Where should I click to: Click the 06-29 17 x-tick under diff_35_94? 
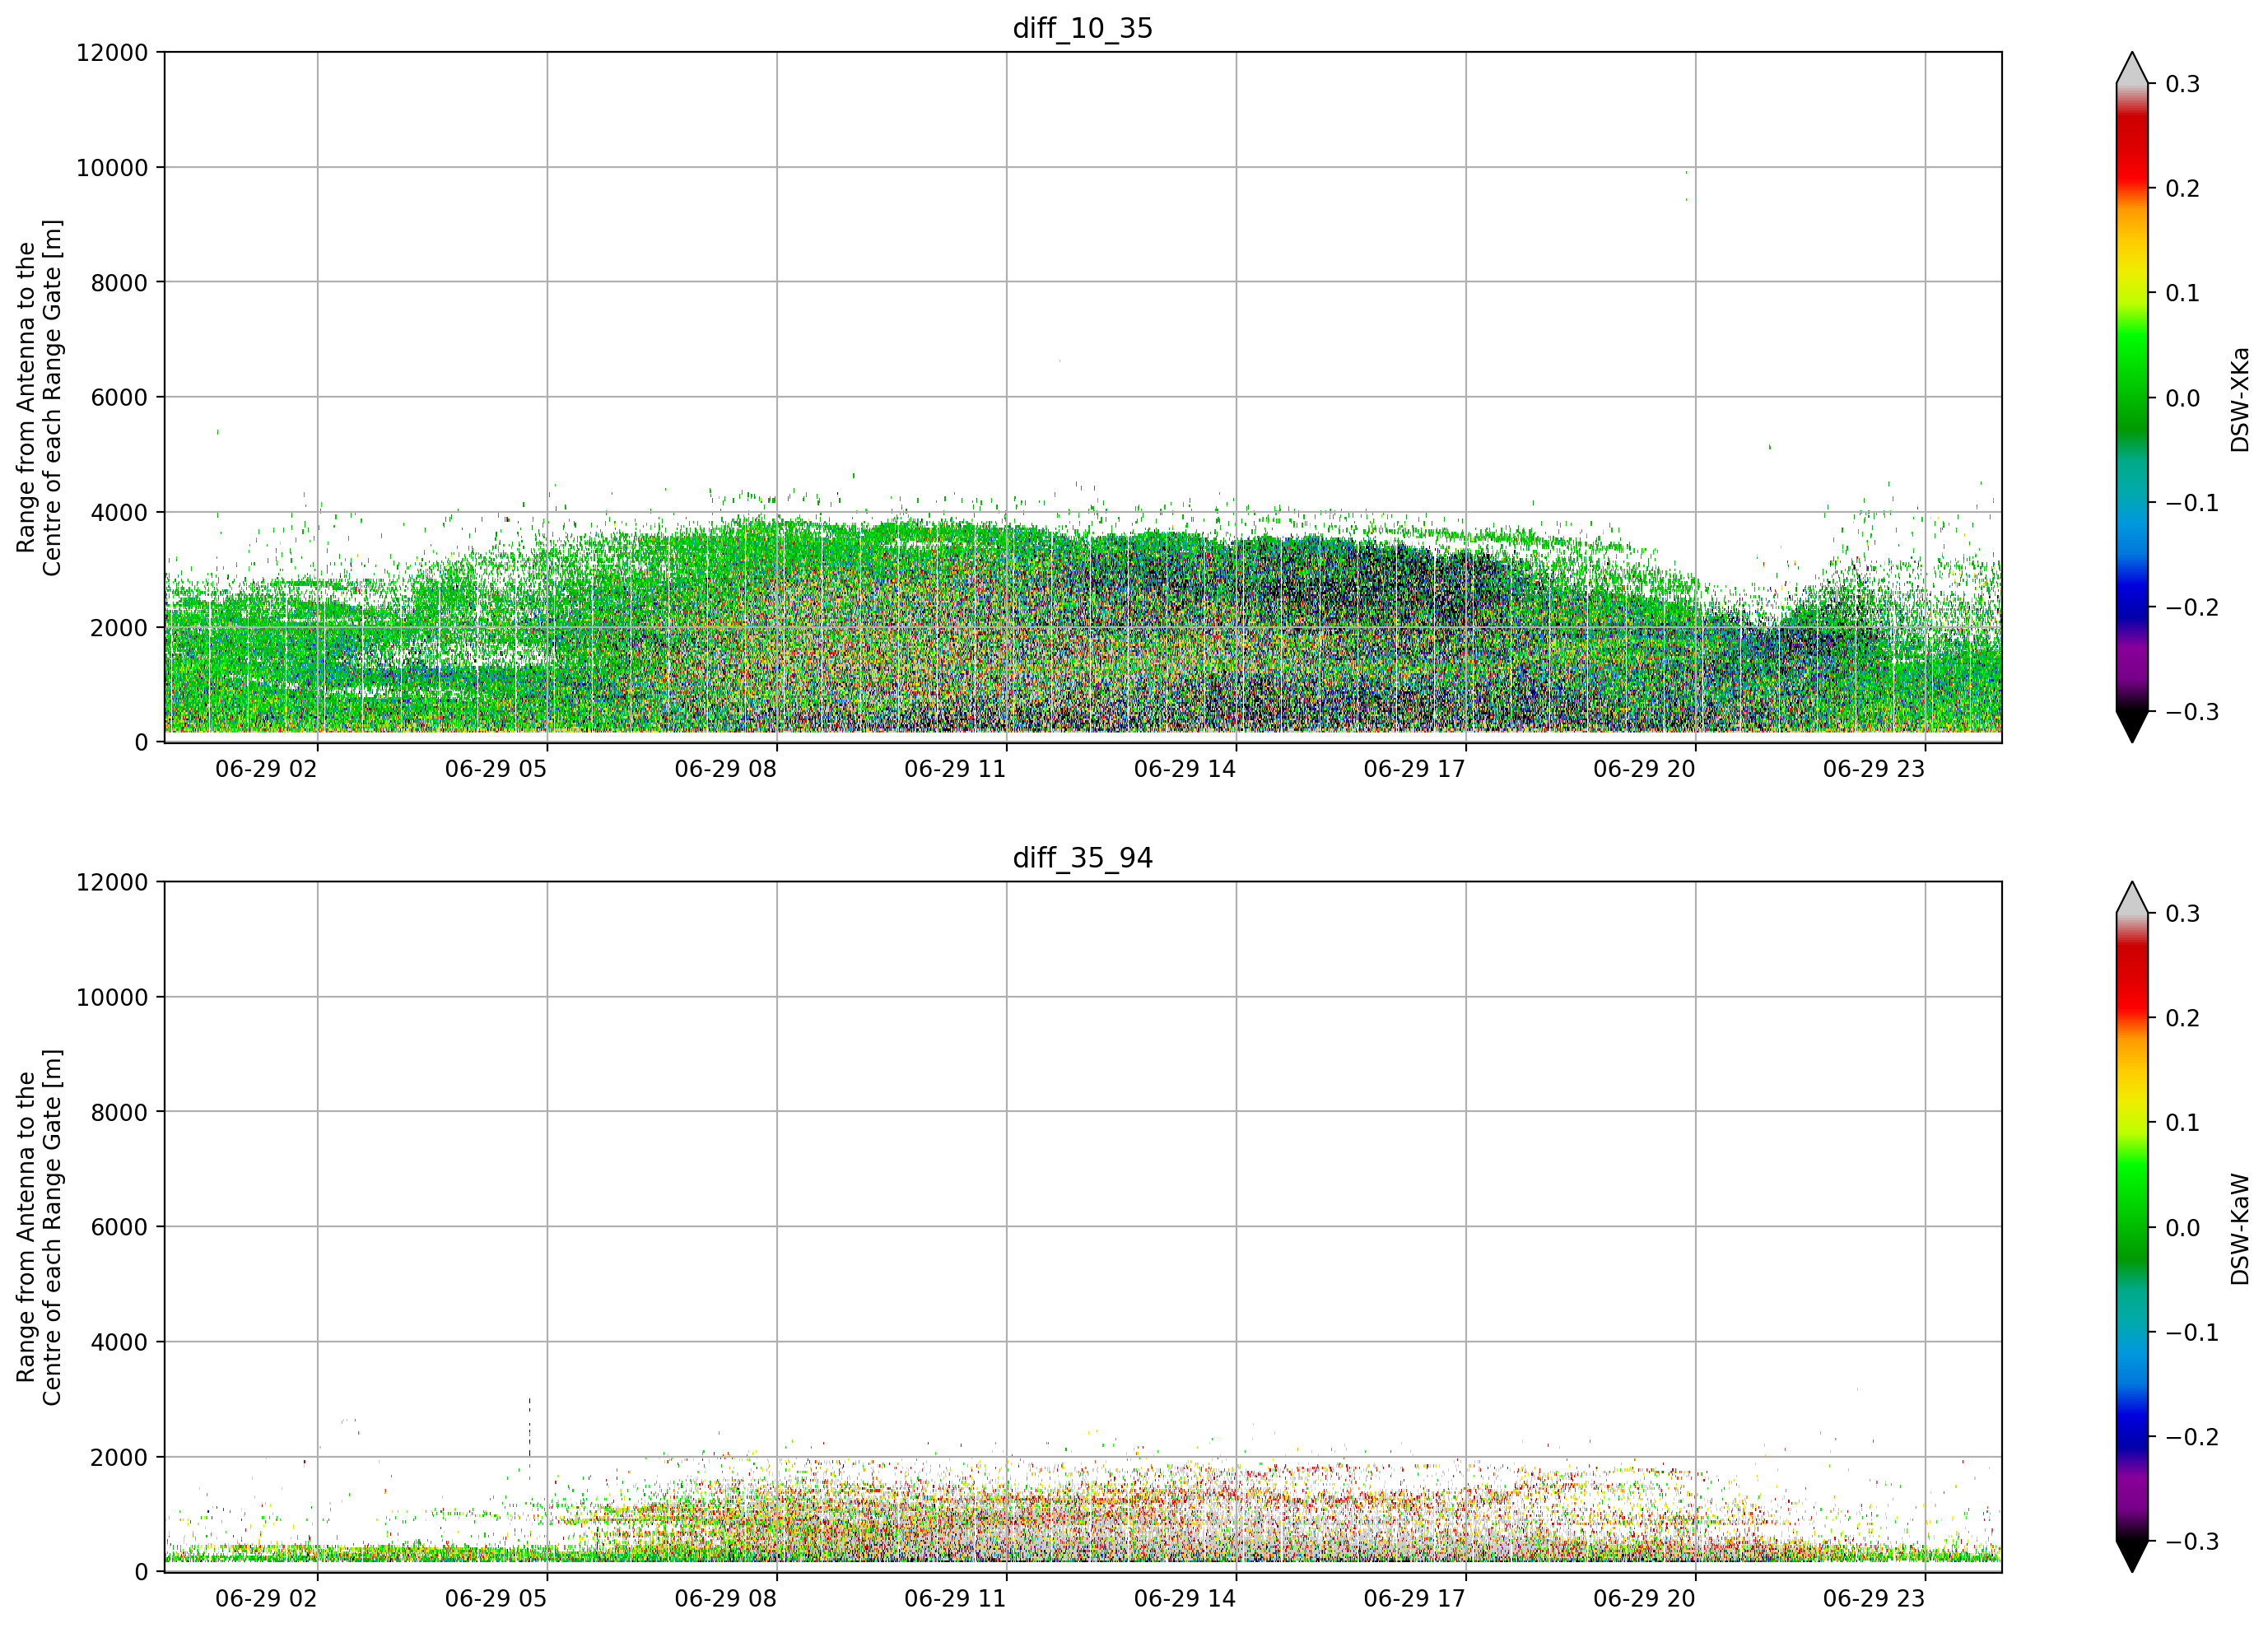1414,1599
